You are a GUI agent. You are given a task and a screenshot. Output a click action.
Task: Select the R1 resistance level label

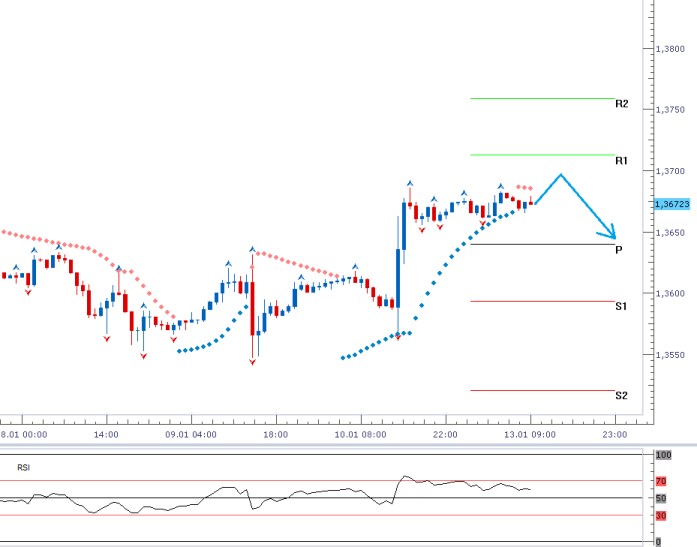(x=621, y=160)
